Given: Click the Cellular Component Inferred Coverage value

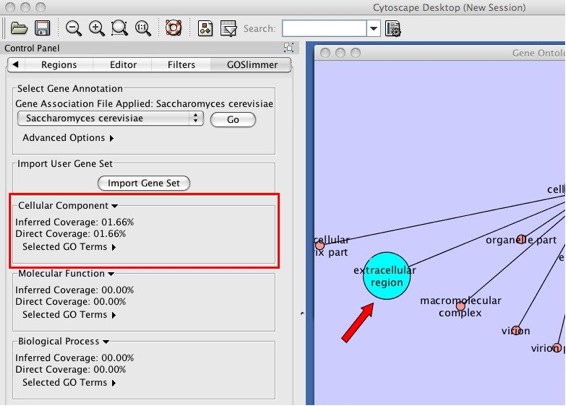Looking at the screenshot, I should coord(117,222).
